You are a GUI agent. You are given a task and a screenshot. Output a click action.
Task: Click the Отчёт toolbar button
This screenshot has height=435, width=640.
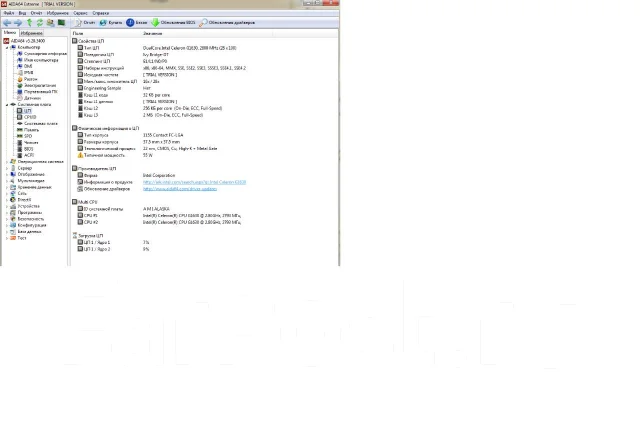click(85, 23)
